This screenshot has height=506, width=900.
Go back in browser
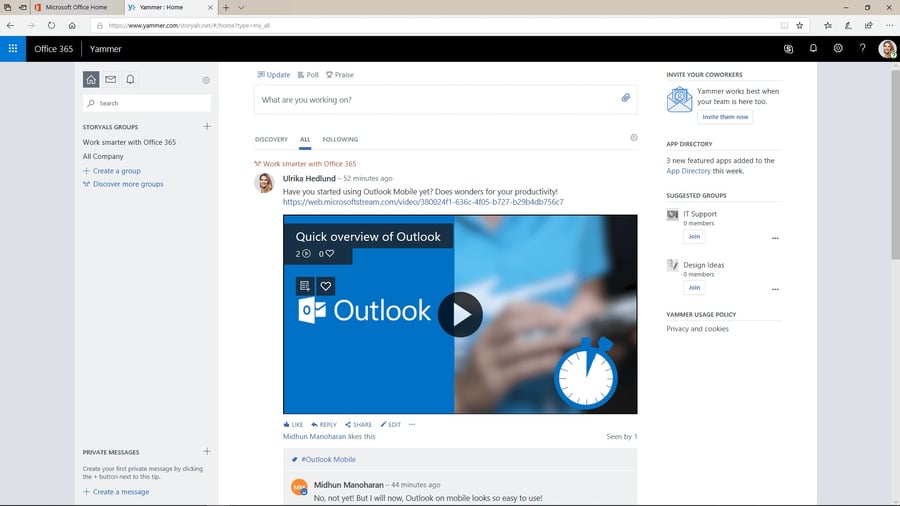[x=10, y=25]
